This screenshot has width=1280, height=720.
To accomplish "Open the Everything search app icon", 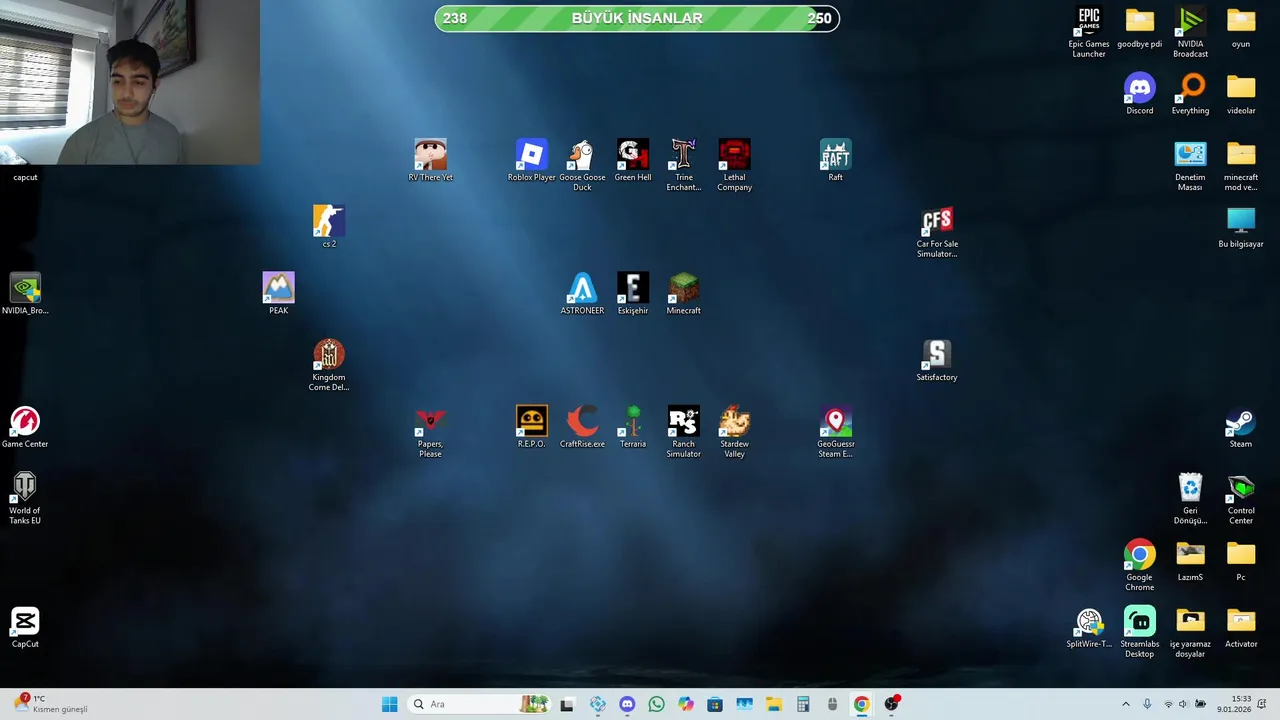I will pyautogui.click(x=1190, y=94).
